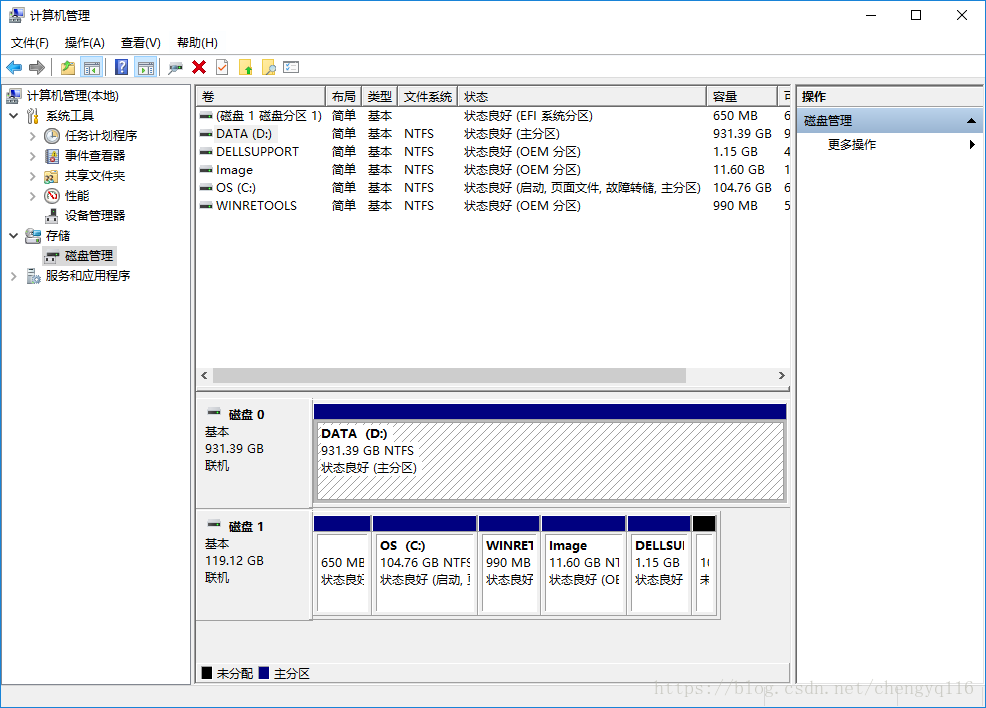The image size is (986, 708).
Task: Click the Storage (存储) node icon
Action: [33, 236]
